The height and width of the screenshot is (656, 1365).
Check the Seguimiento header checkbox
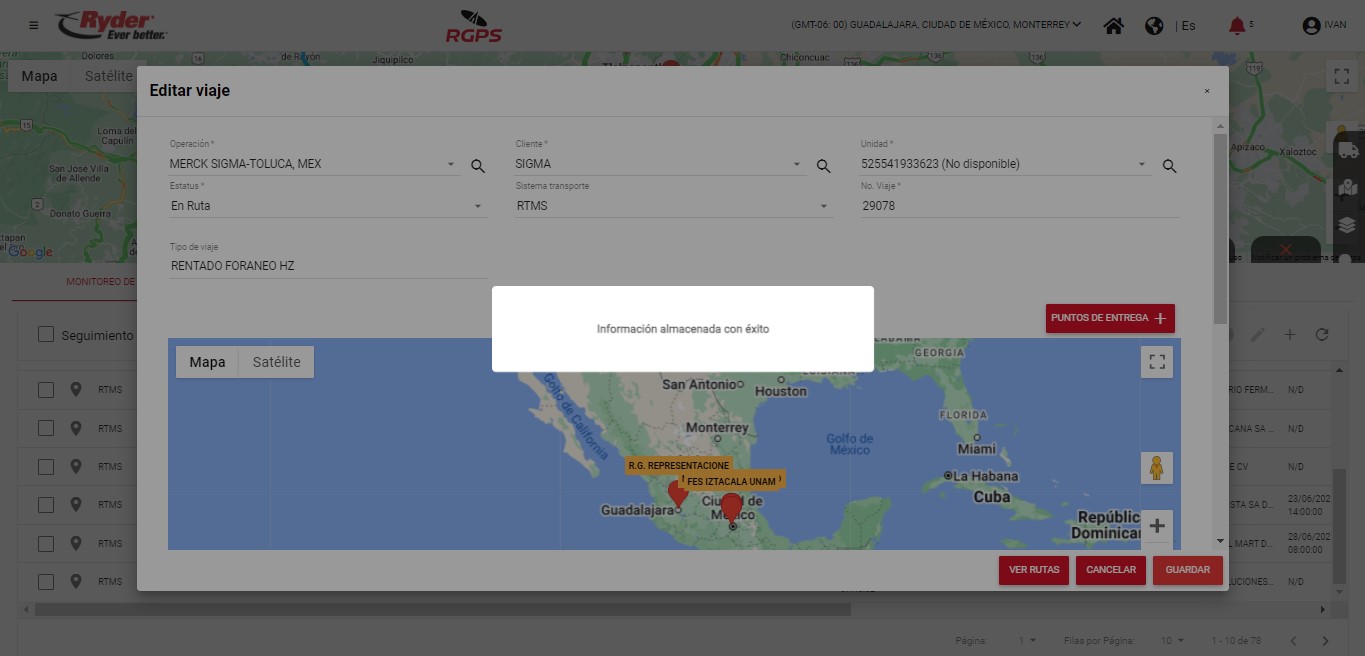(x=46, y=335)
